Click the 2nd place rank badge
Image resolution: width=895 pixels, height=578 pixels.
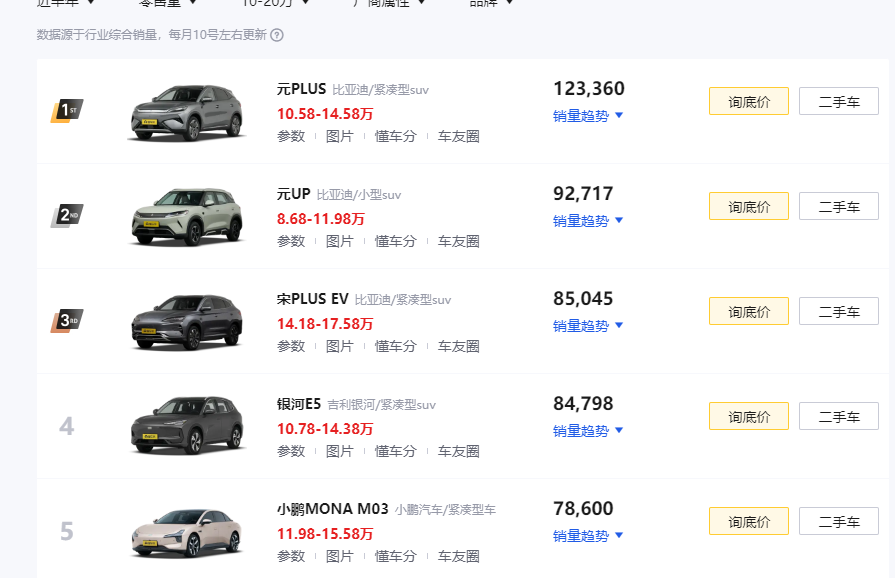point(66,215)
